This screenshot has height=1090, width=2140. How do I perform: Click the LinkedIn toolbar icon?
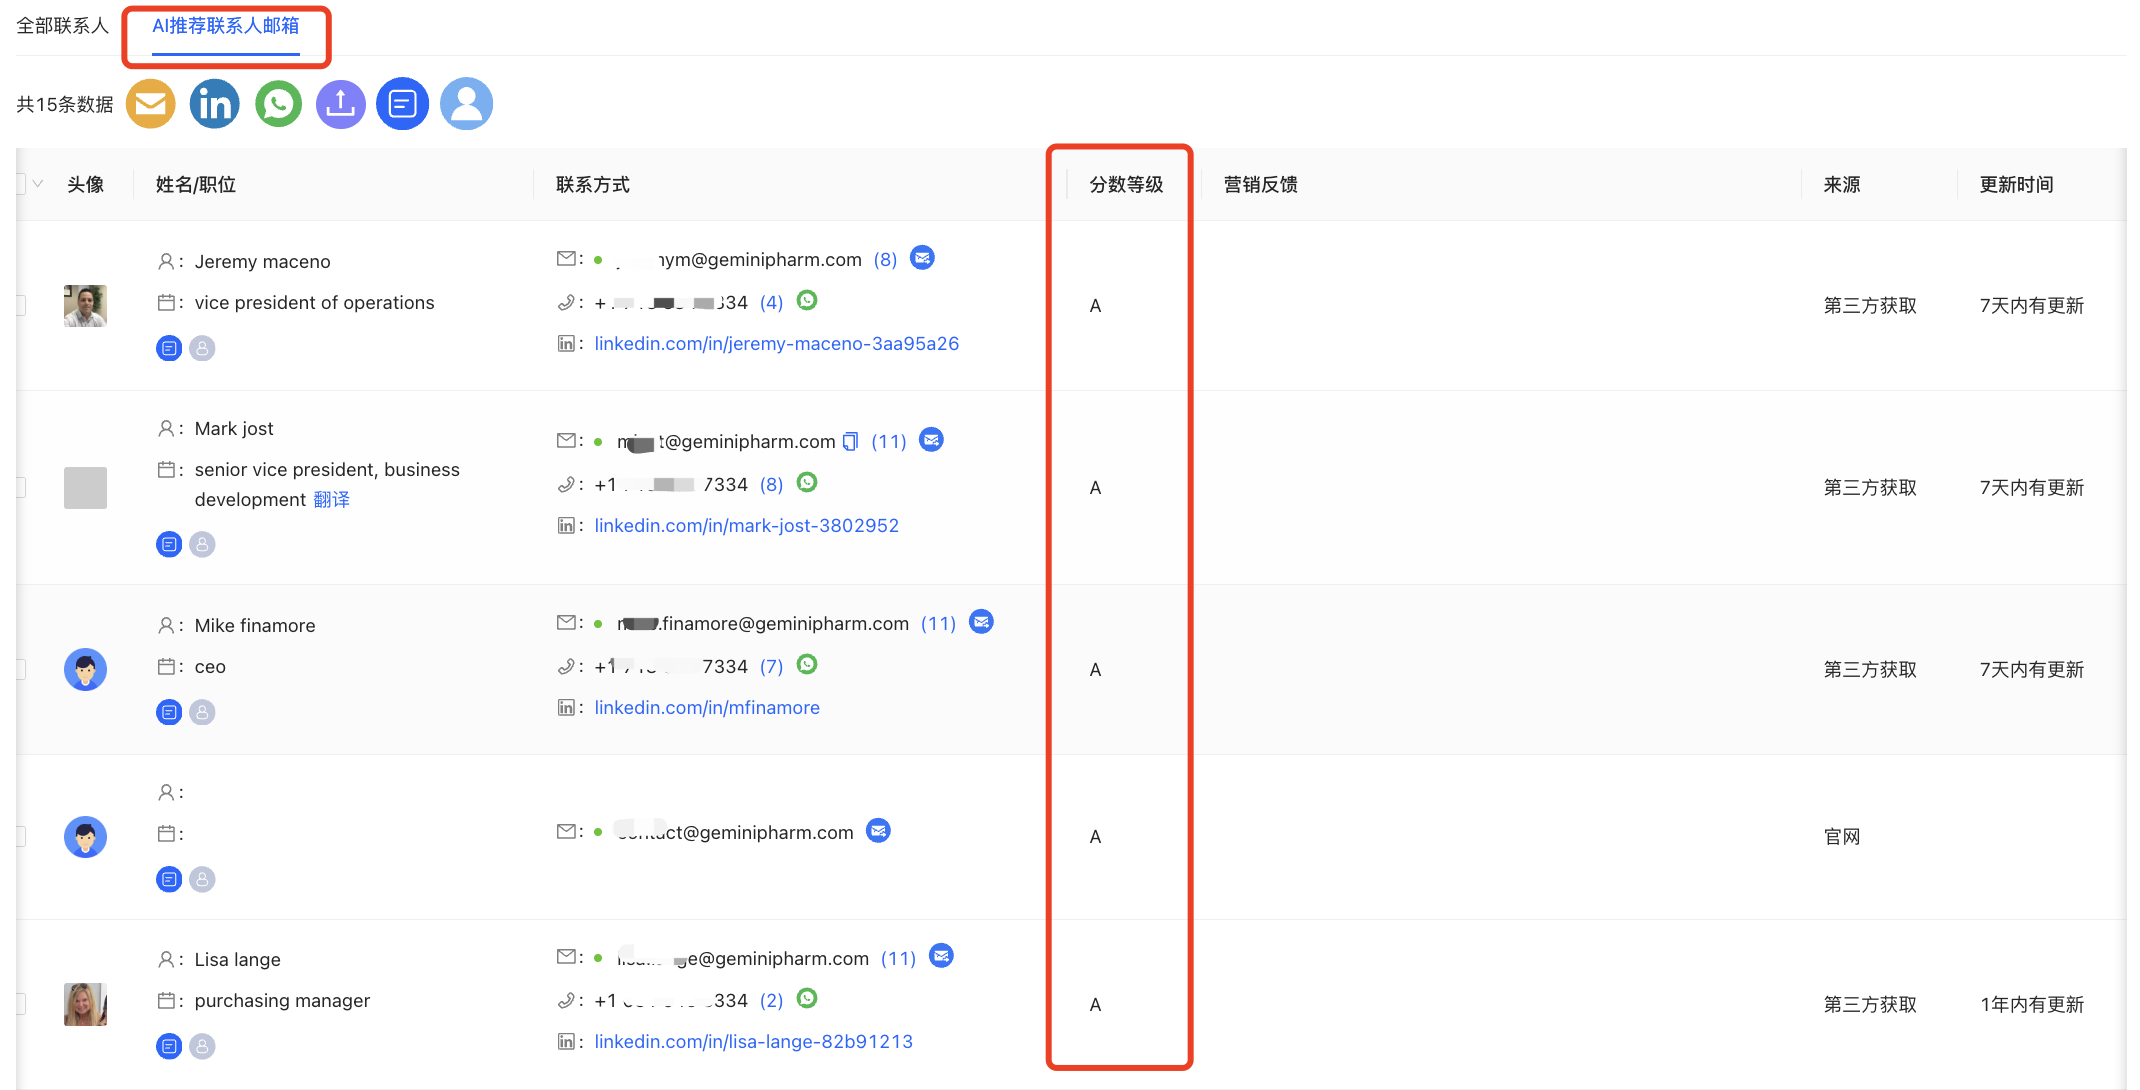(215, 104)
